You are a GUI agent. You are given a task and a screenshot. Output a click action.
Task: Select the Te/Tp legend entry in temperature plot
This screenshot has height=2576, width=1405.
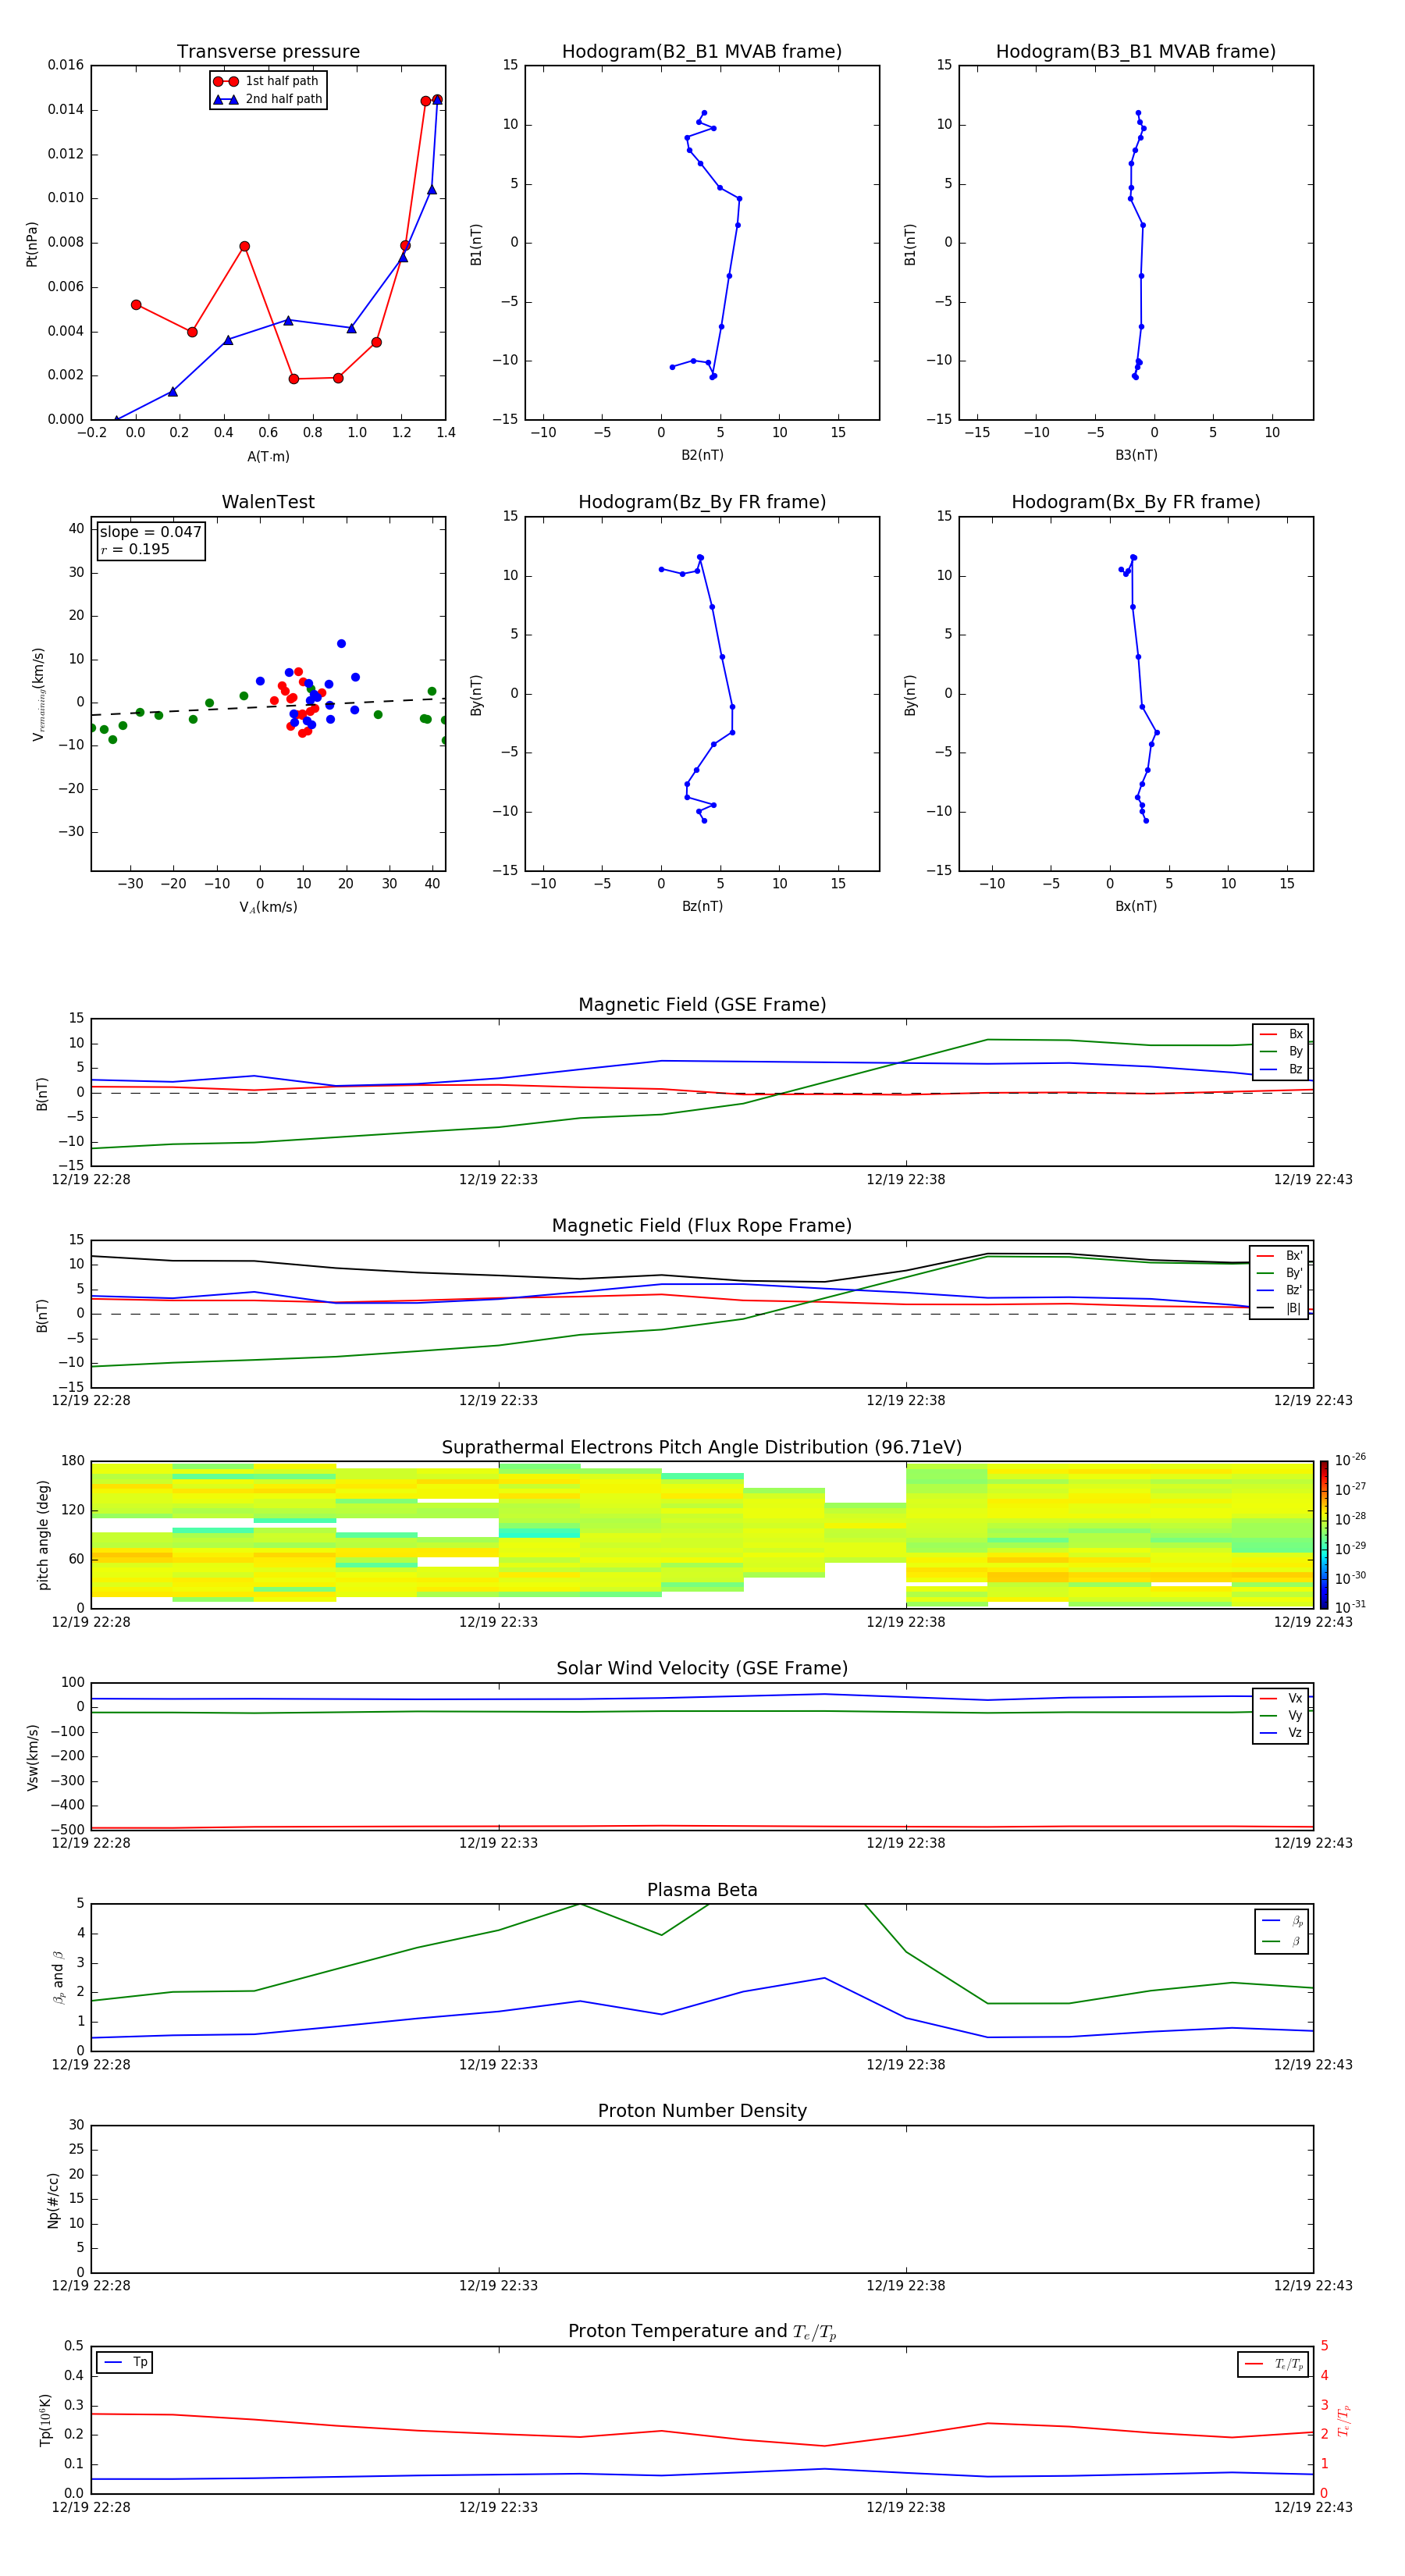[x=1274, y=2364]
